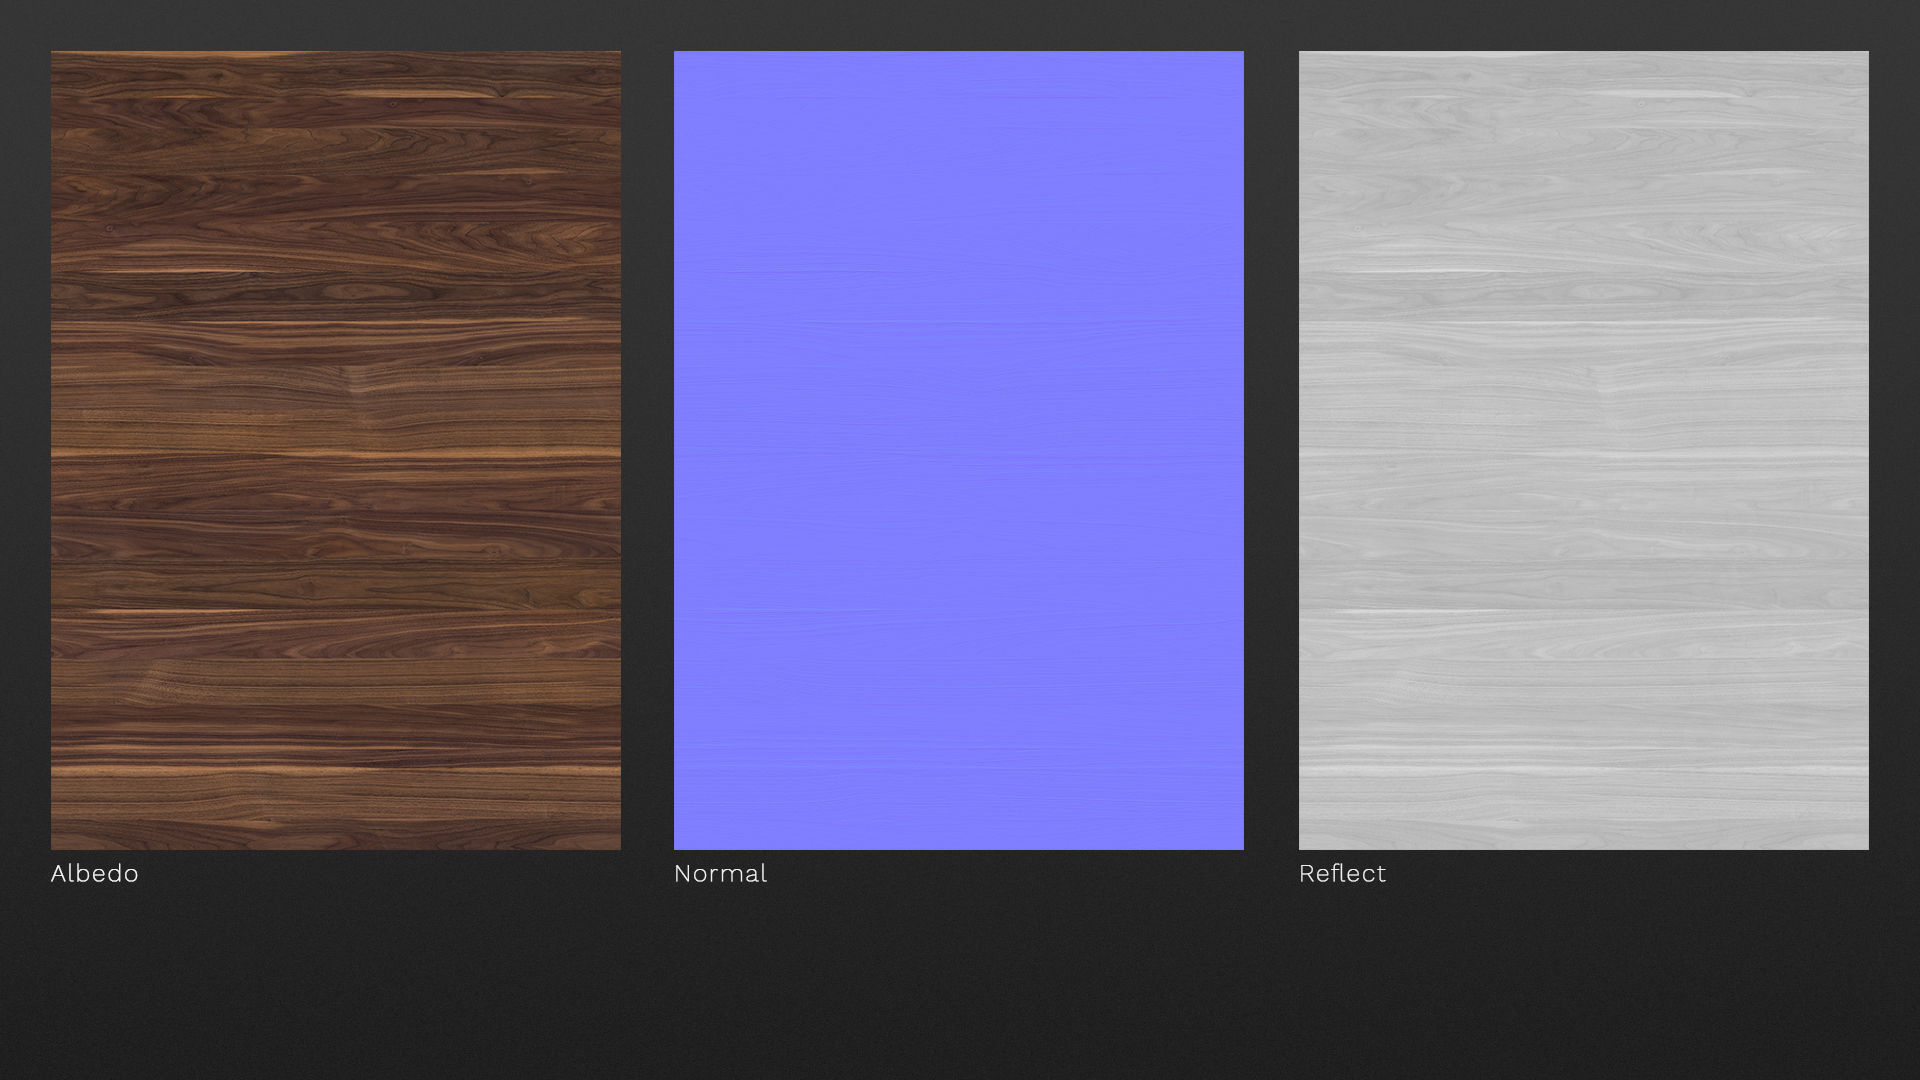The height and width of the screenshot is (1080, 1920).
Task: Select the purple Normal map image
Action: (959, 450)
